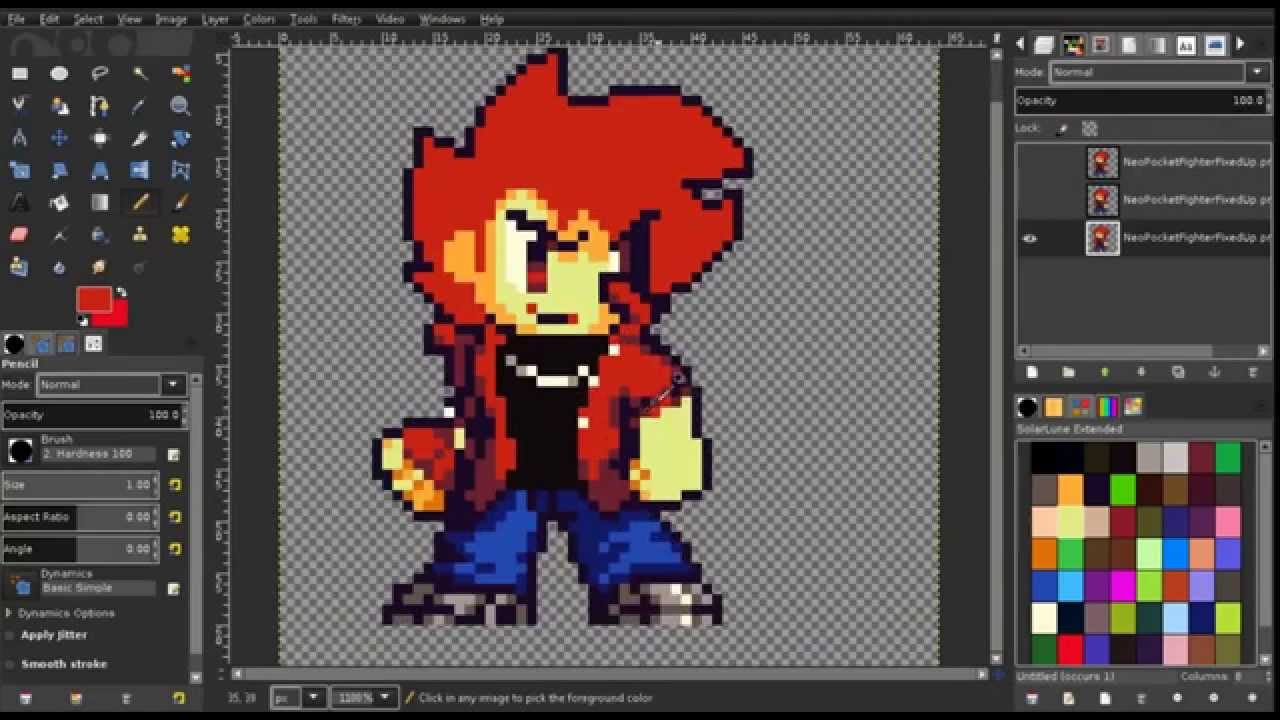The image size is (1280, 720).
Task: Select the Rectangle Select tool
Action: click(x=19, y=74)
